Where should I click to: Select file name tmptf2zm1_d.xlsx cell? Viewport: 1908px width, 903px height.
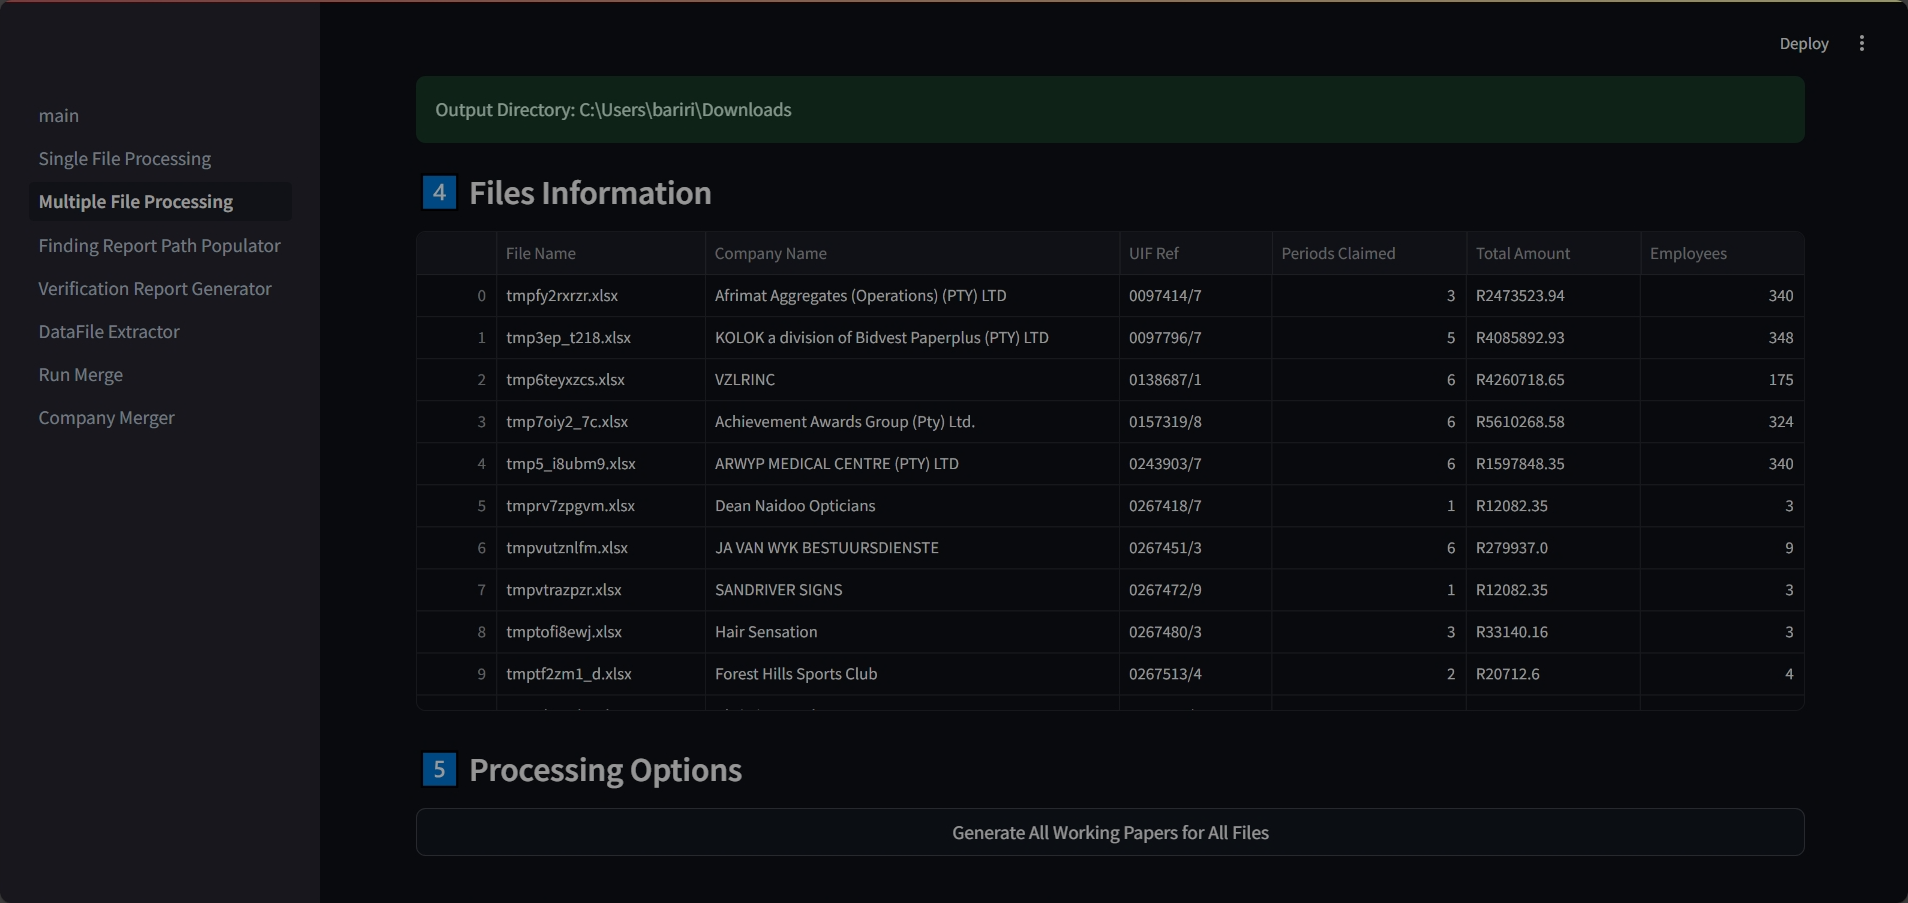tap(600, 674)
